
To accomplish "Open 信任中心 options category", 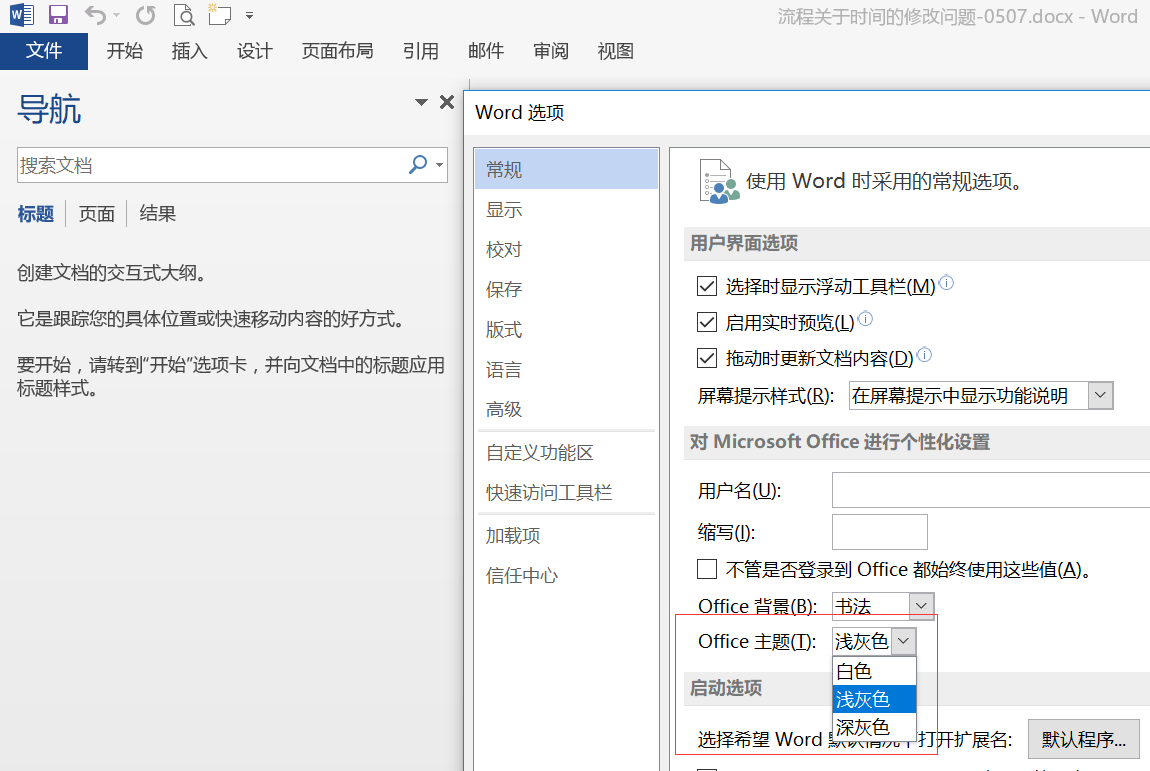I will click(x=566, y=575).
